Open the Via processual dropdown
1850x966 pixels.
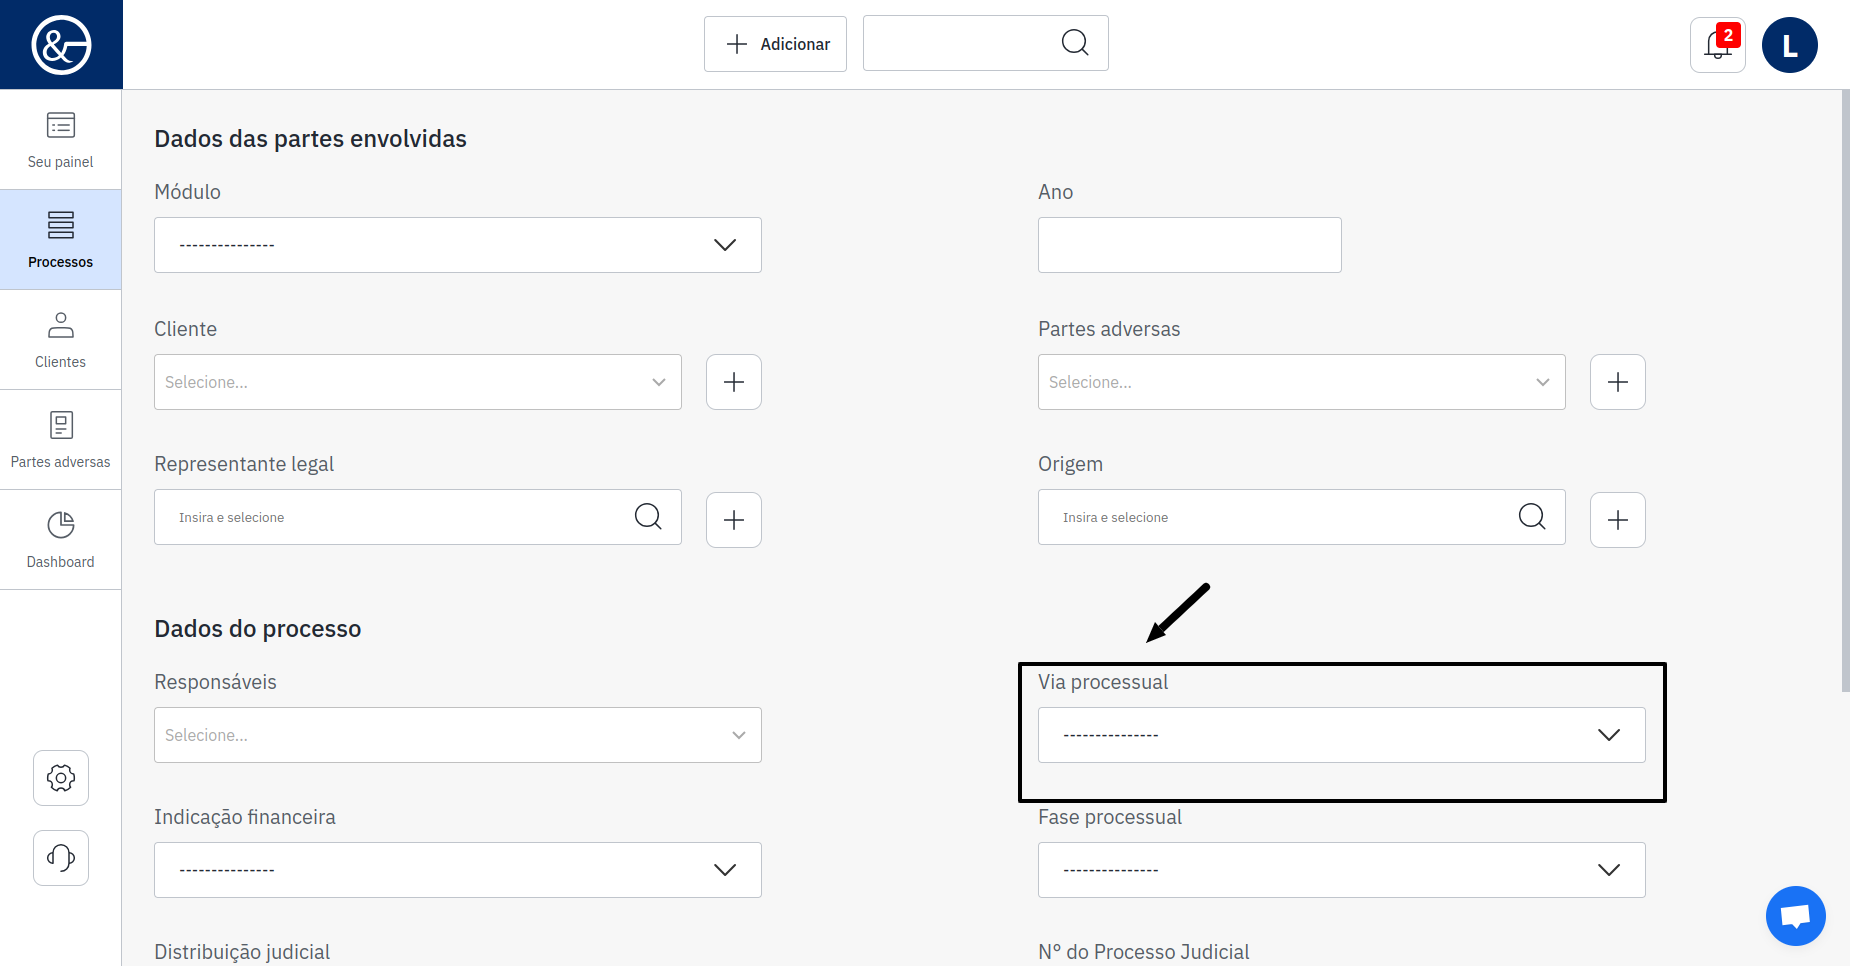[1341, 735]
